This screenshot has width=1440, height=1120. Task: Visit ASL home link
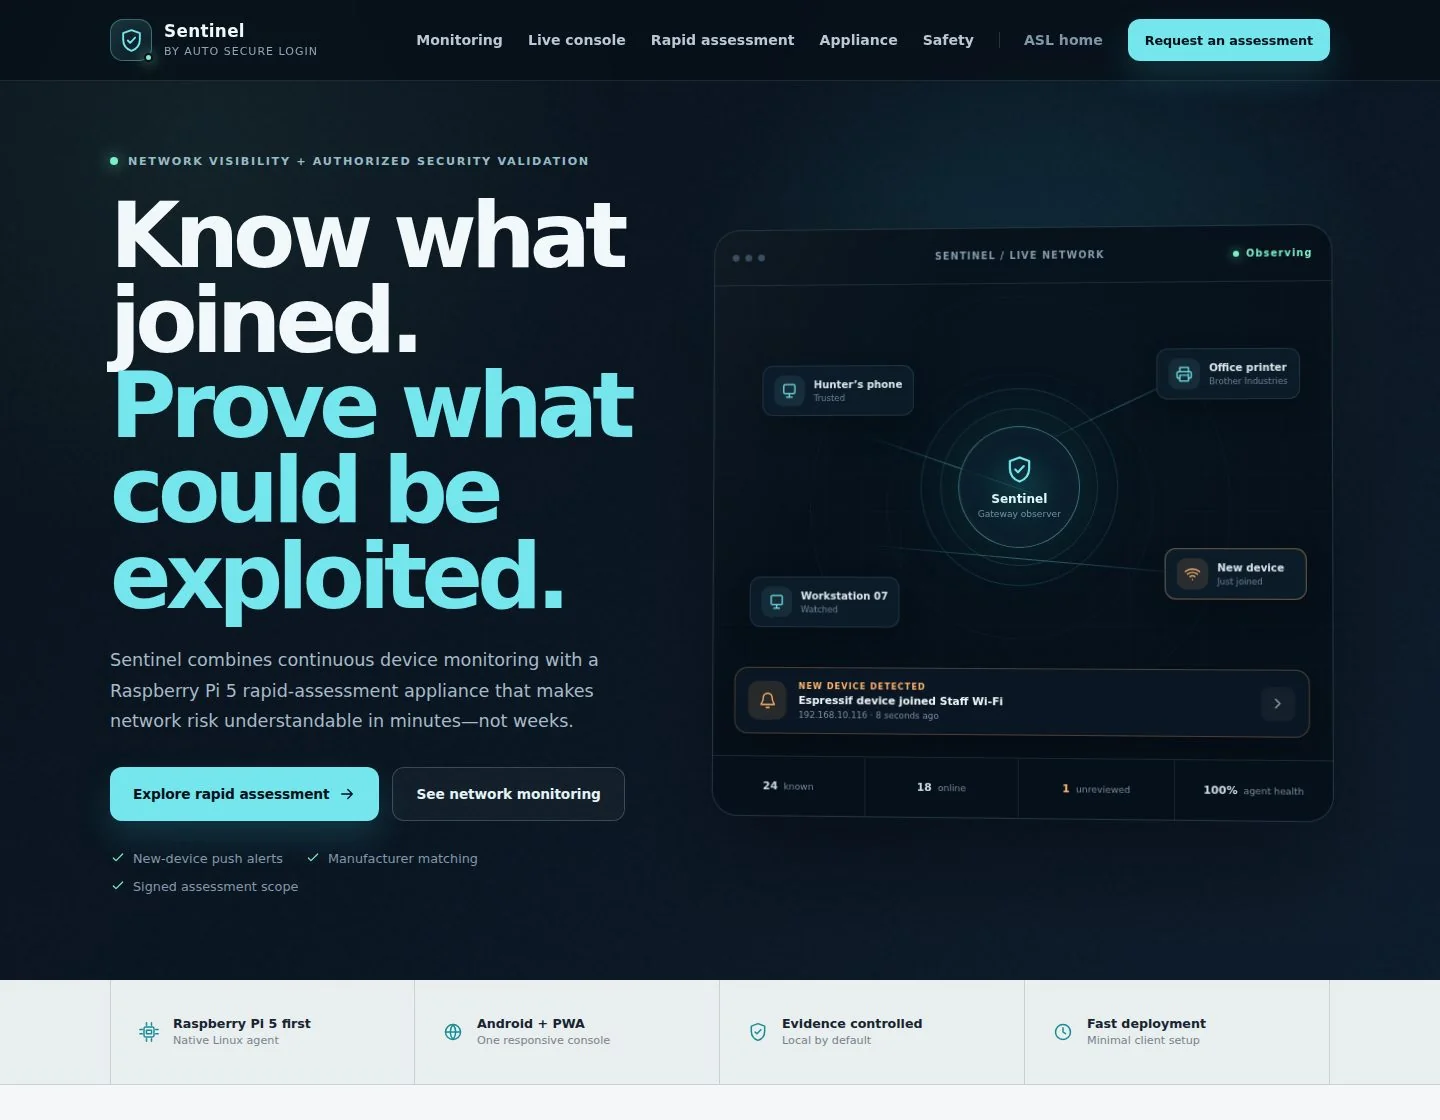point(1063,40)
